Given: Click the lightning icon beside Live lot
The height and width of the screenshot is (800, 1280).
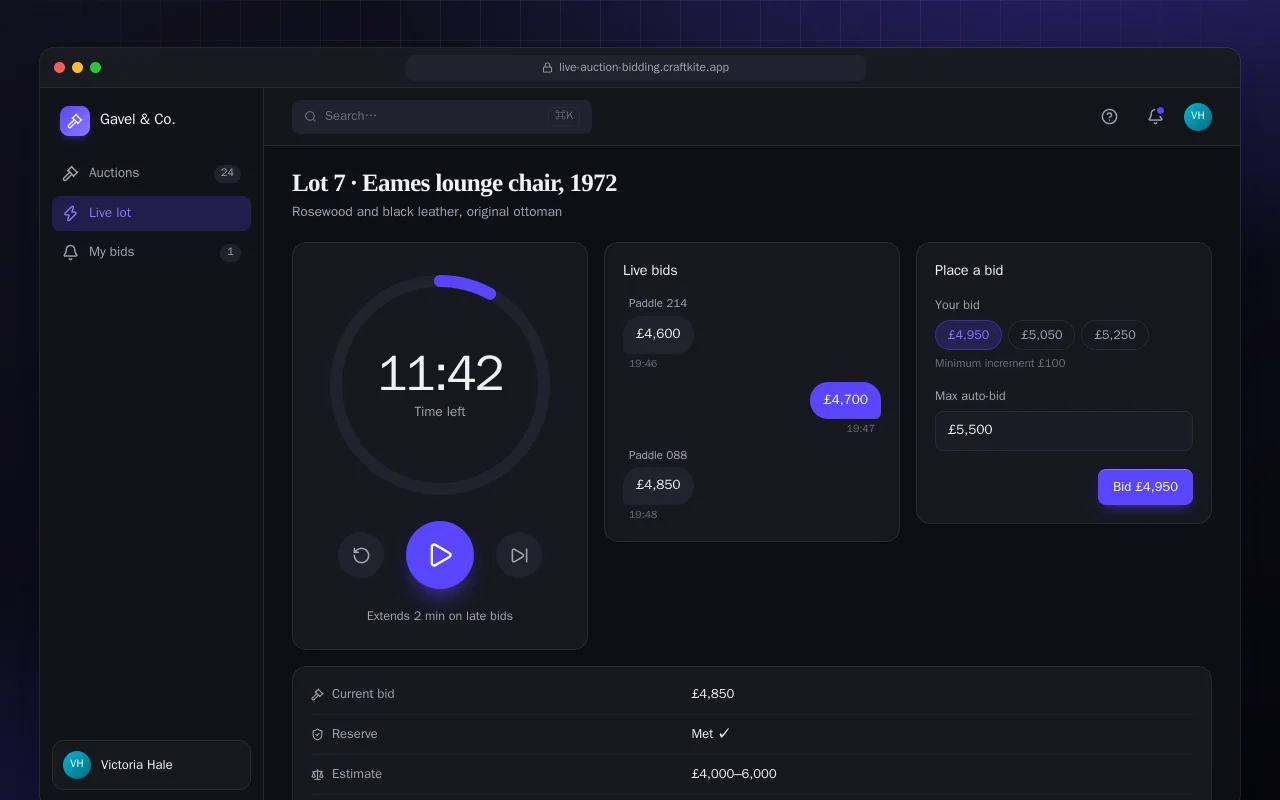Looking at the screenshot, I should coord(70,213).
